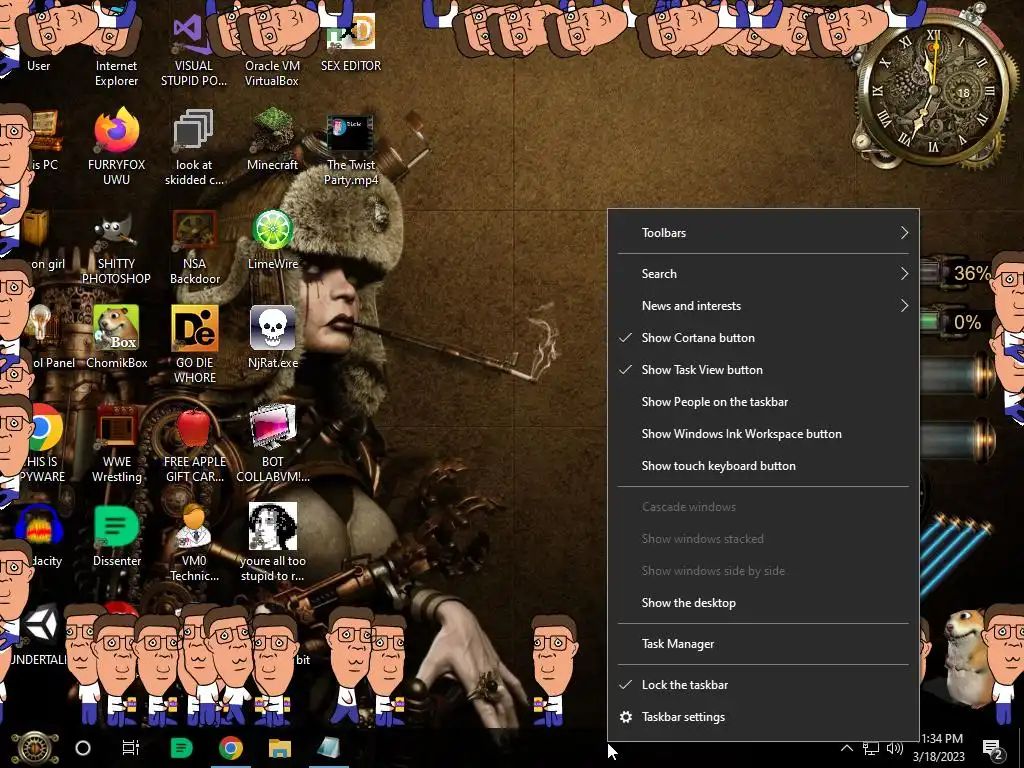The height and width of the screenshot is (768, 1024).
Task: Select the Oracle VM VirtualBox icon
Action: [272, 51]
